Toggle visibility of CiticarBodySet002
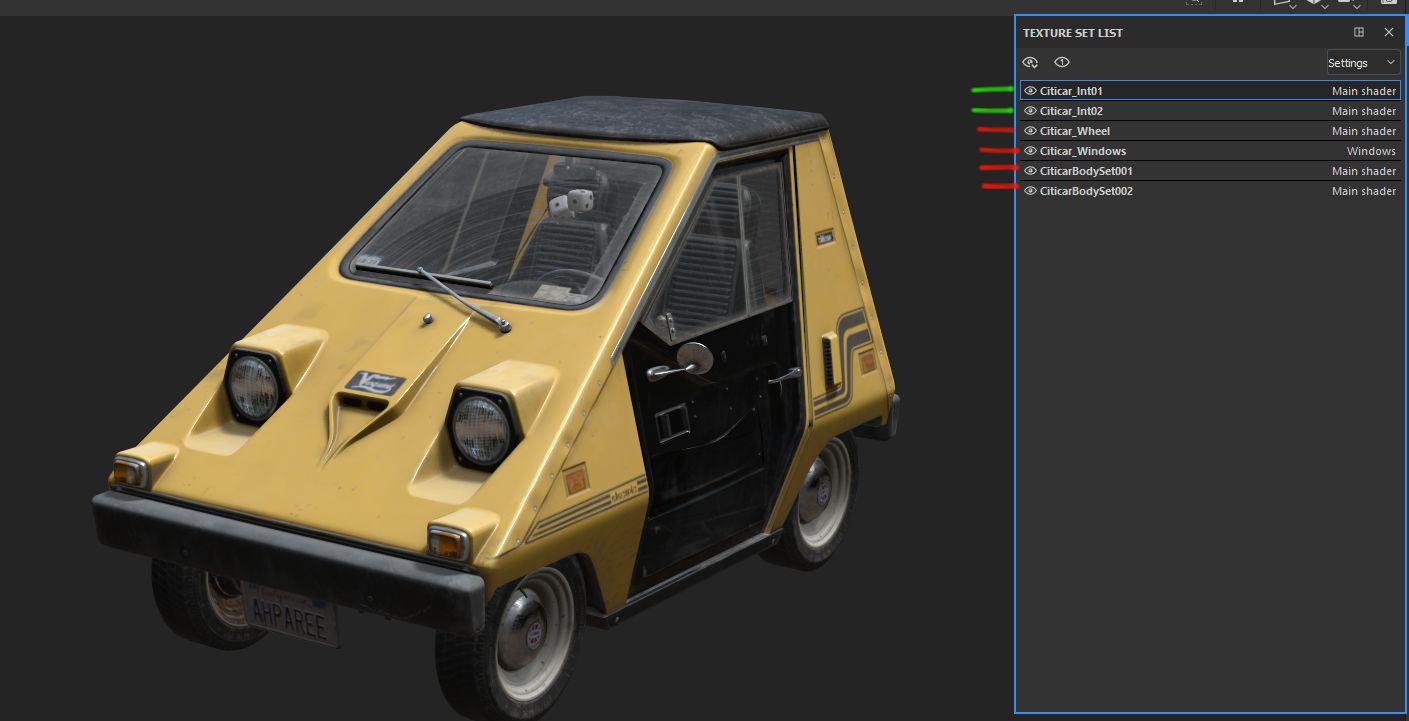 click(1030, 191)
